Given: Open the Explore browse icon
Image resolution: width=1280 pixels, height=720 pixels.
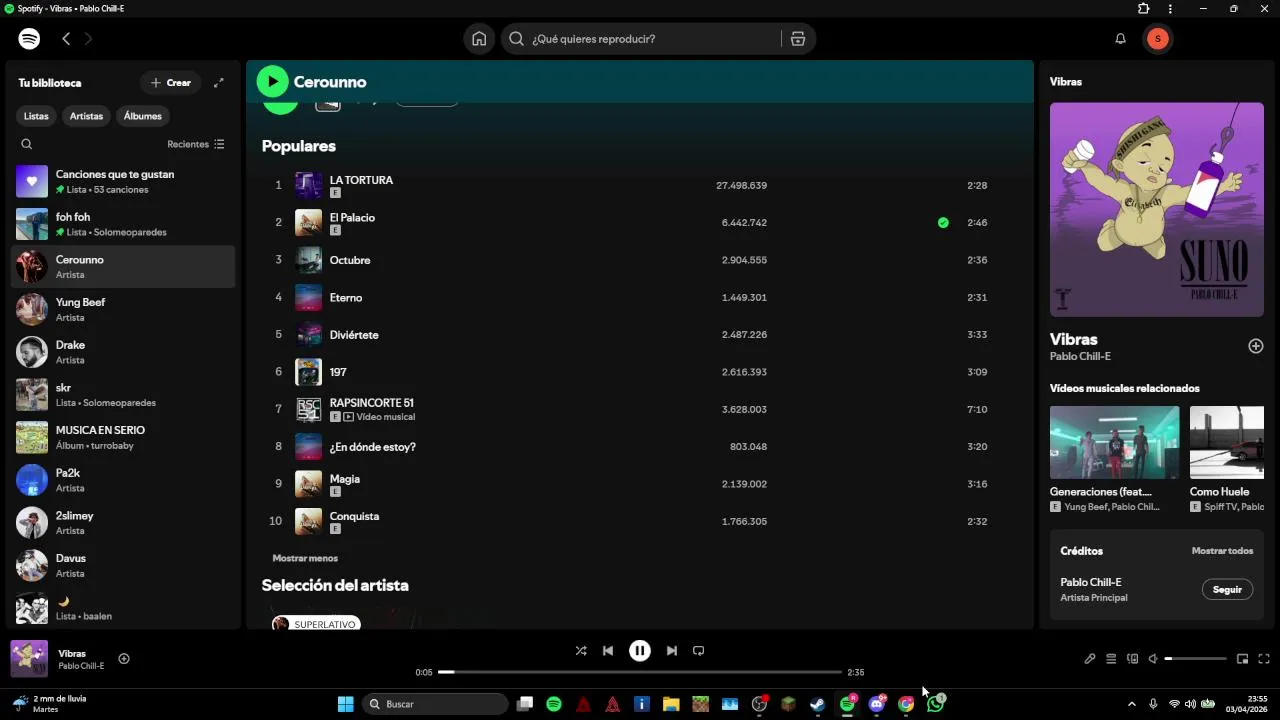Looking at the screenshot, I should click(797, 39).
